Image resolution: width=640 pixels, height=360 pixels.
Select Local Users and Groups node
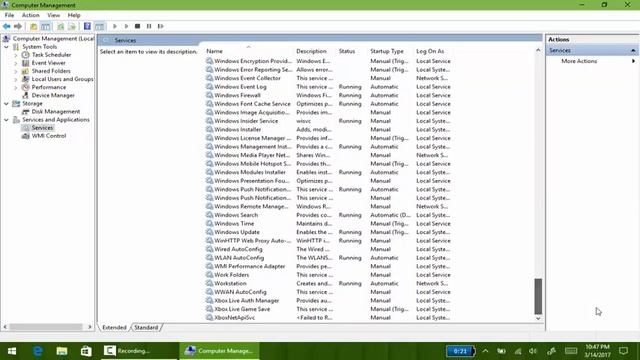(x=62, y=79)
